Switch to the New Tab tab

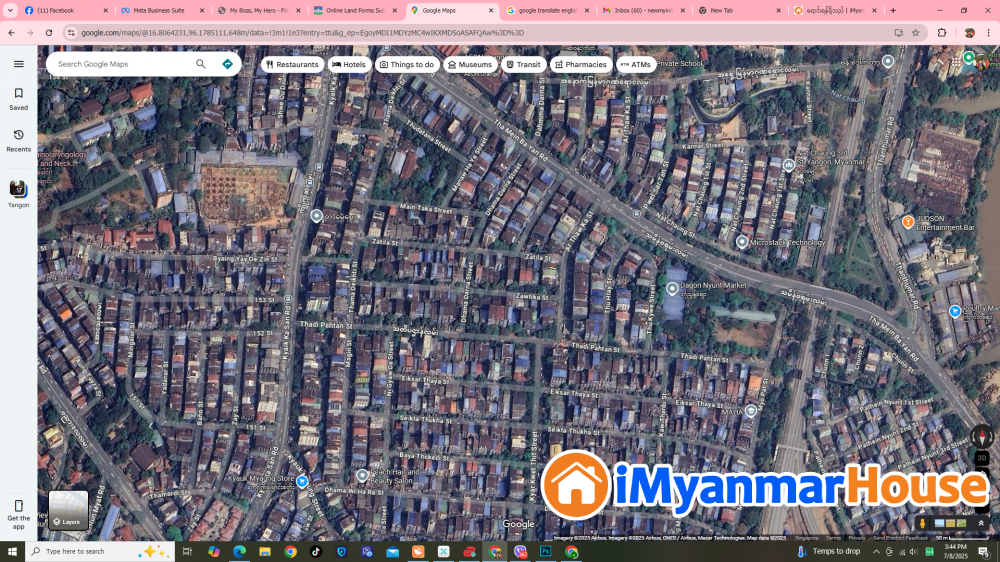coord(739,10)
